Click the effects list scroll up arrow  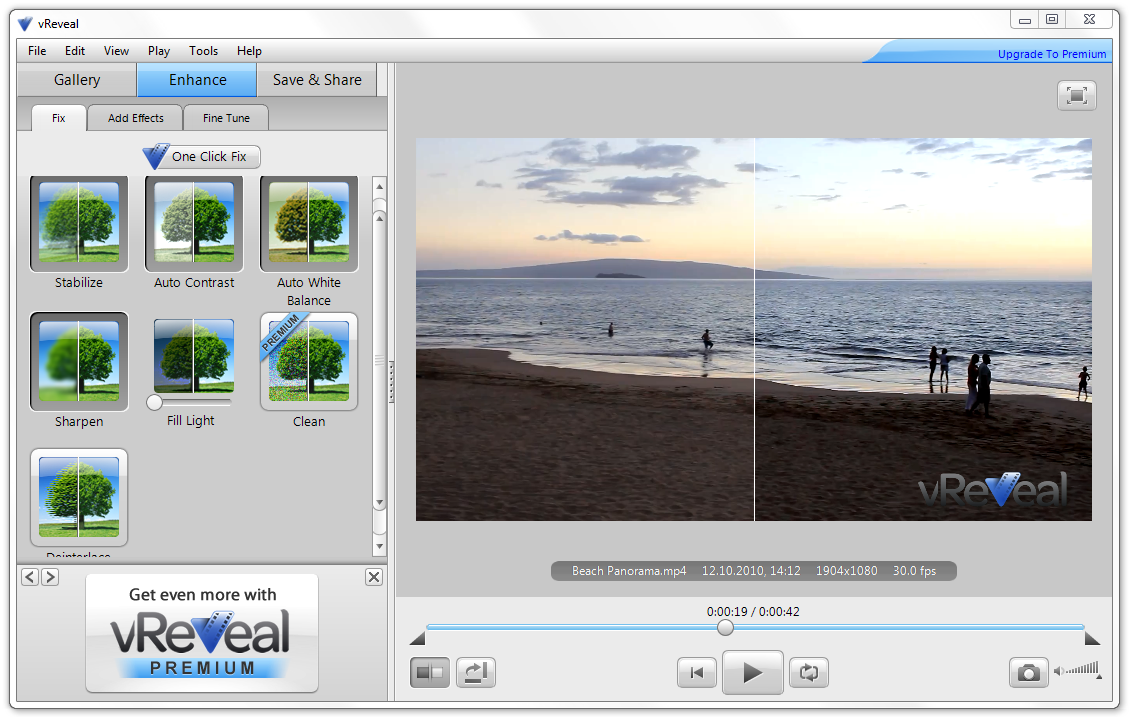coord(379,186)
